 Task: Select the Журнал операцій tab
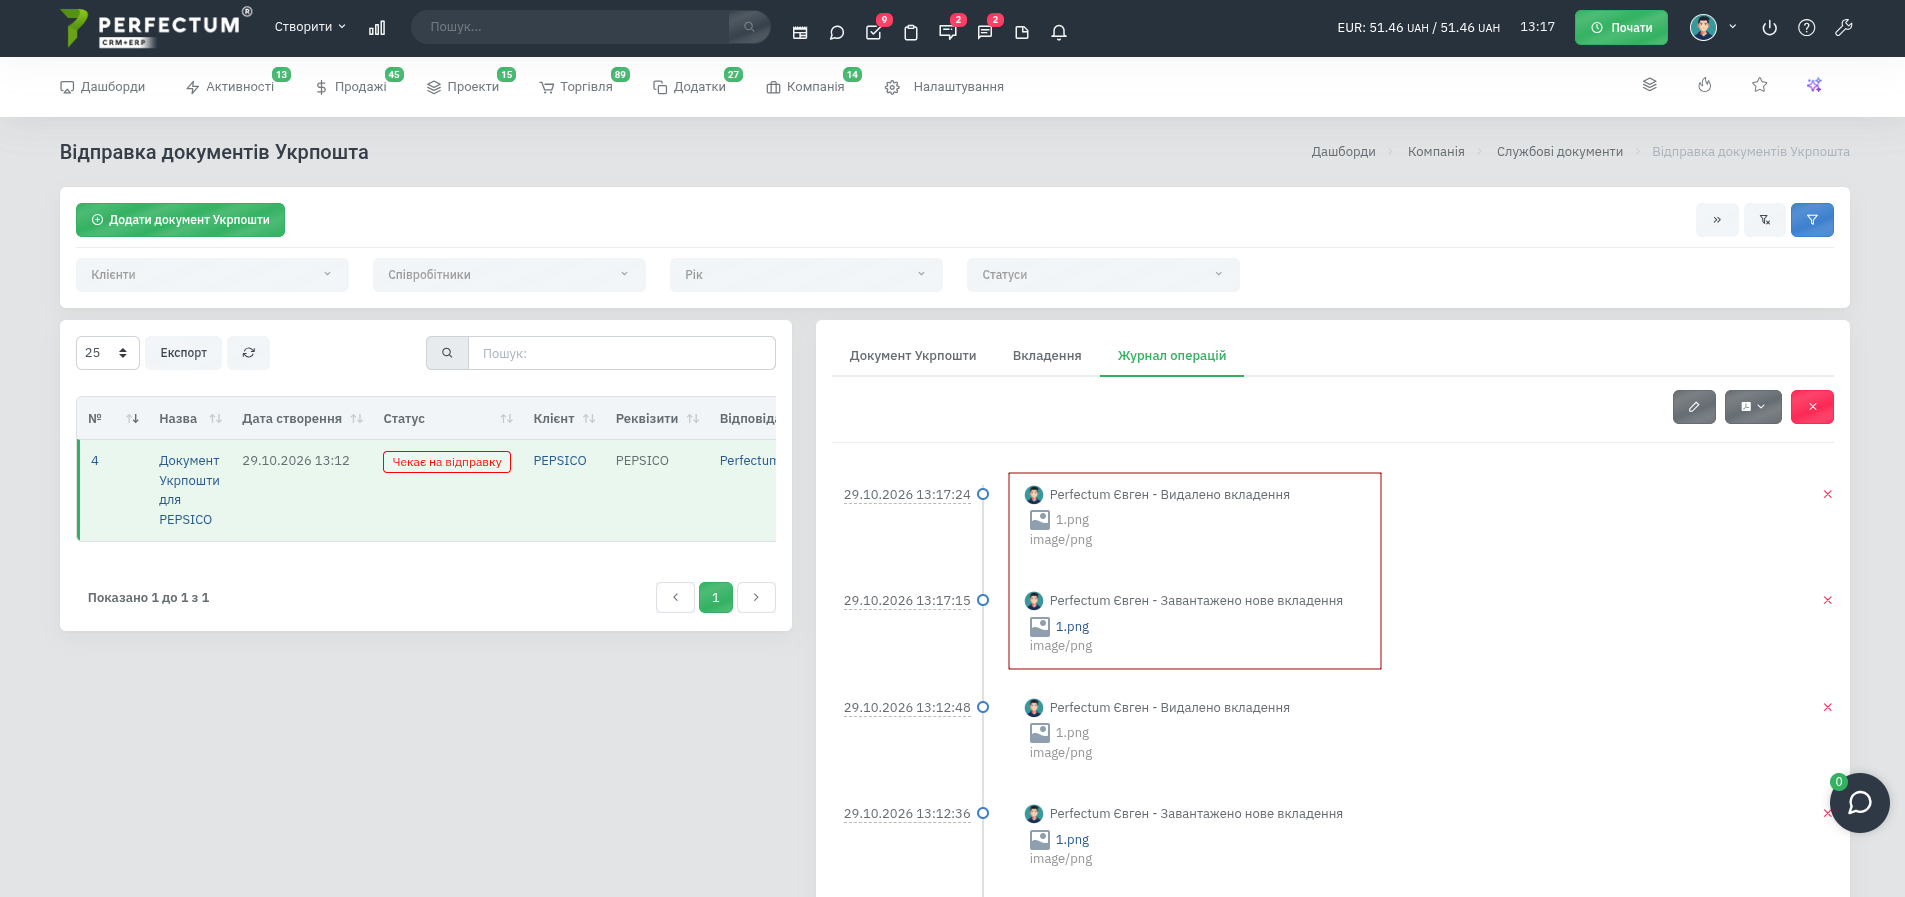tap(1172, 356)
